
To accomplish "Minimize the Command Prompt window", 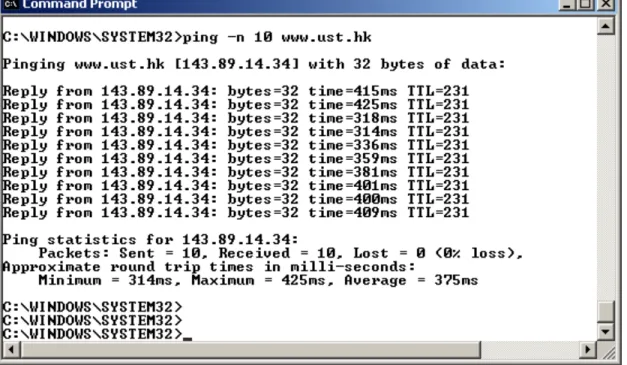I will (x=567, y=5).
